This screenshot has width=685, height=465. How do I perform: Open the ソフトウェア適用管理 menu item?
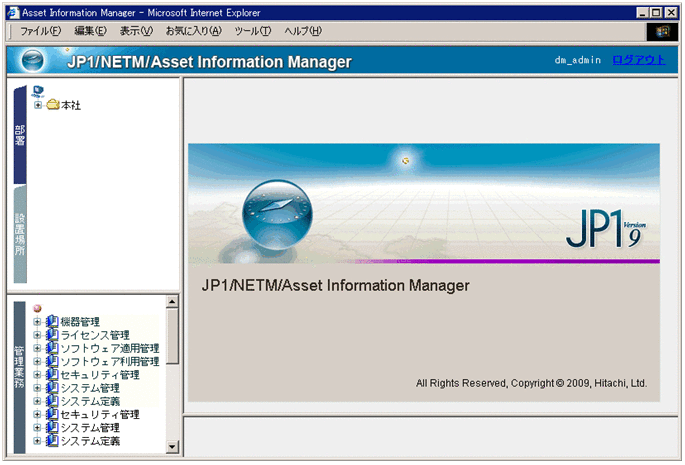[110, 348]
